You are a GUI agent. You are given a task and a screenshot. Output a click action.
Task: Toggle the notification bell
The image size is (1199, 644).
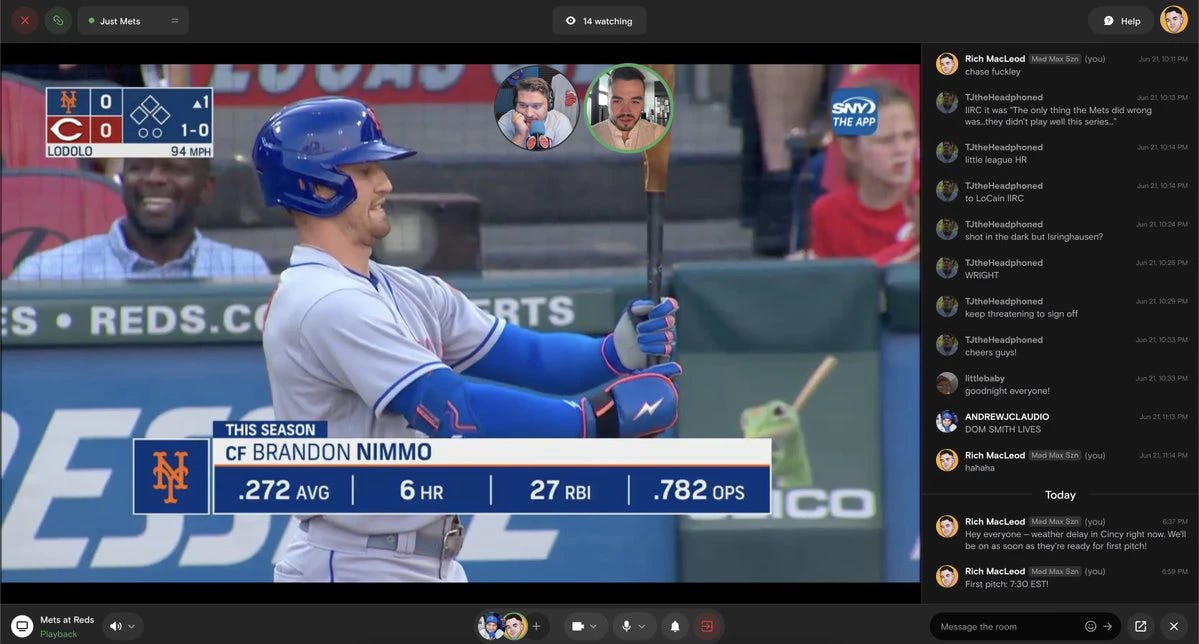tap(675, 626)
